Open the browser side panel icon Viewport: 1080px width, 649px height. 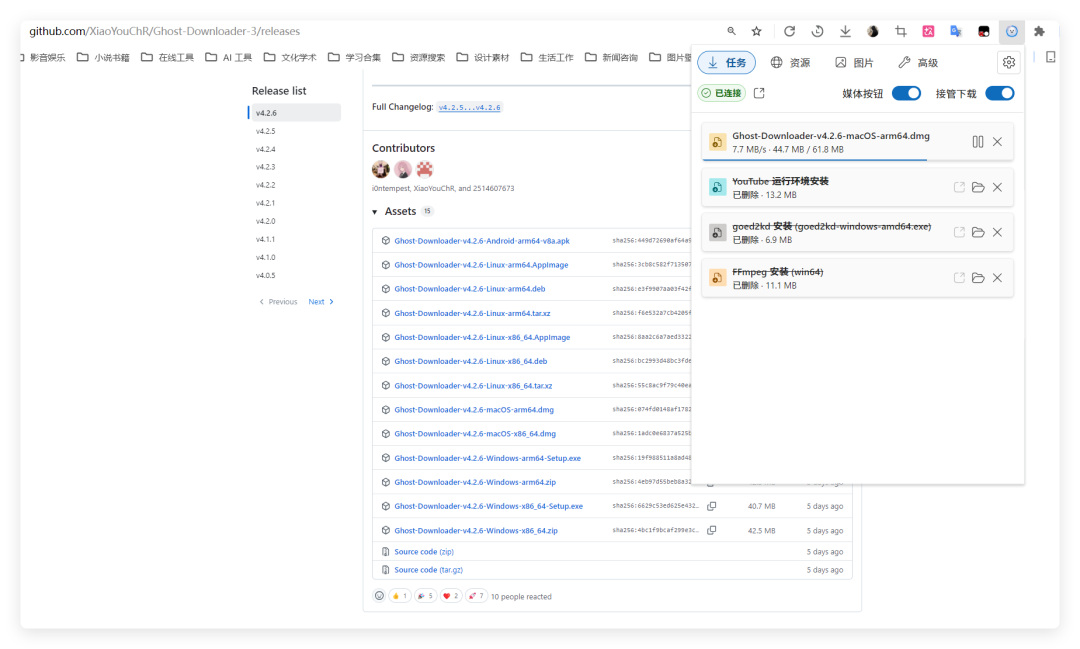[x=1050, y=57]
